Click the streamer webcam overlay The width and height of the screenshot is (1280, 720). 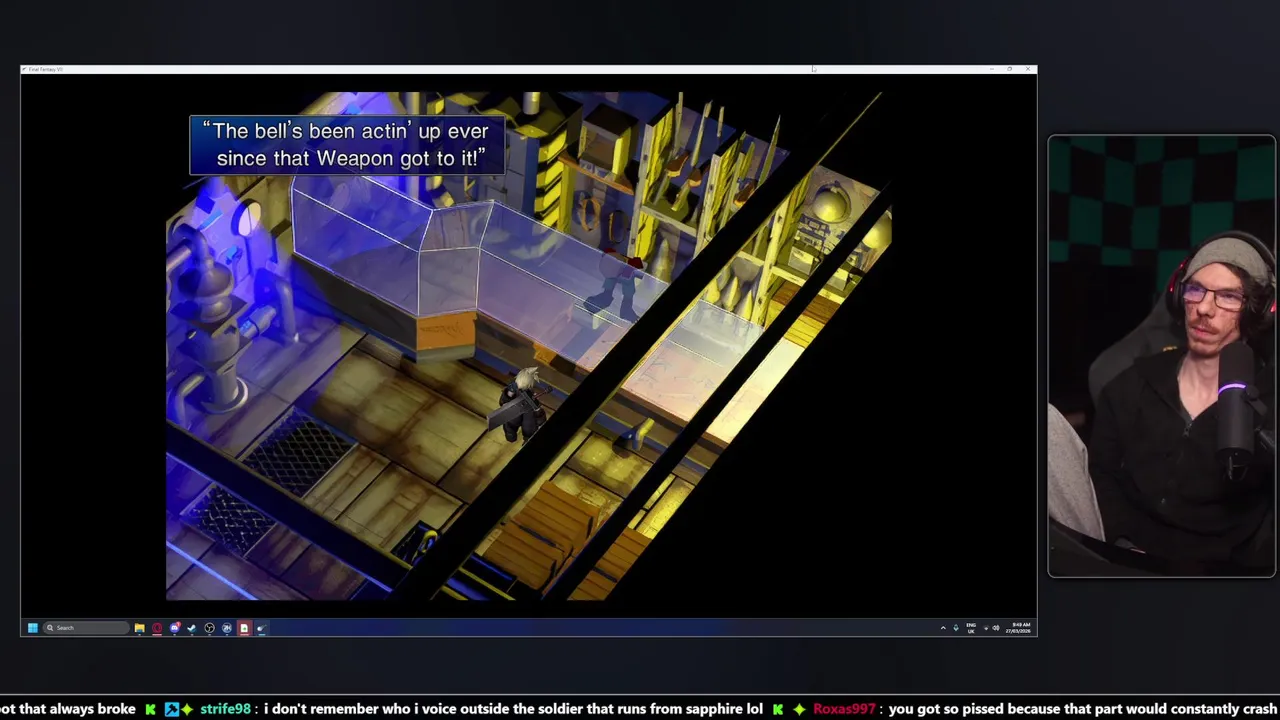click(x=1161, y=356)
